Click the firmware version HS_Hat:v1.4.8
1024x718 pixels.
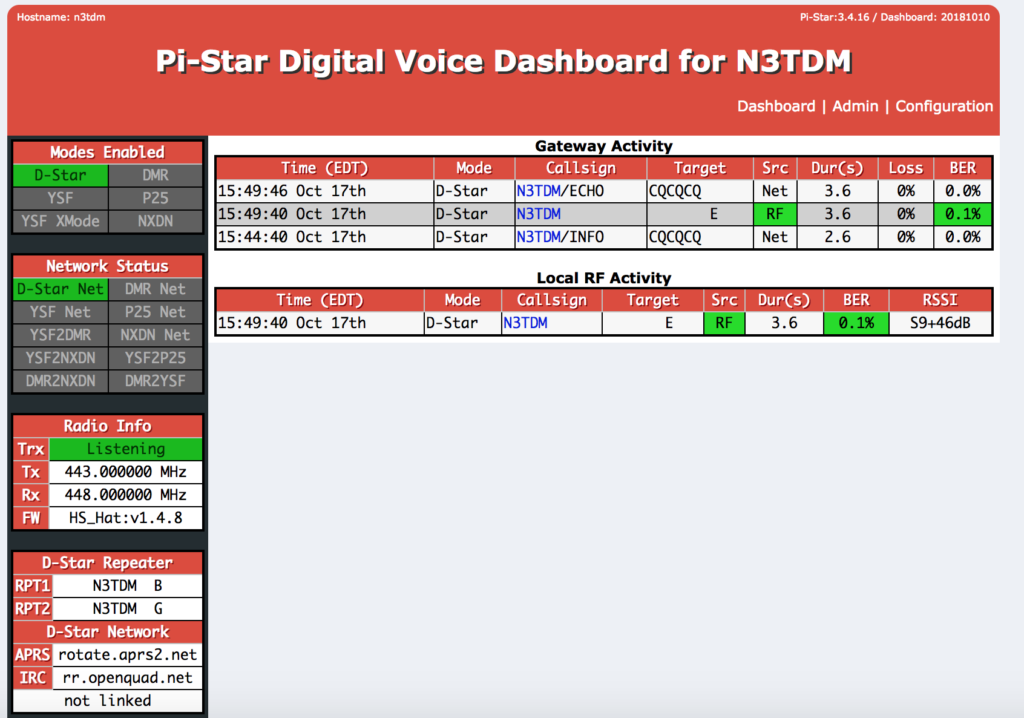125,518
